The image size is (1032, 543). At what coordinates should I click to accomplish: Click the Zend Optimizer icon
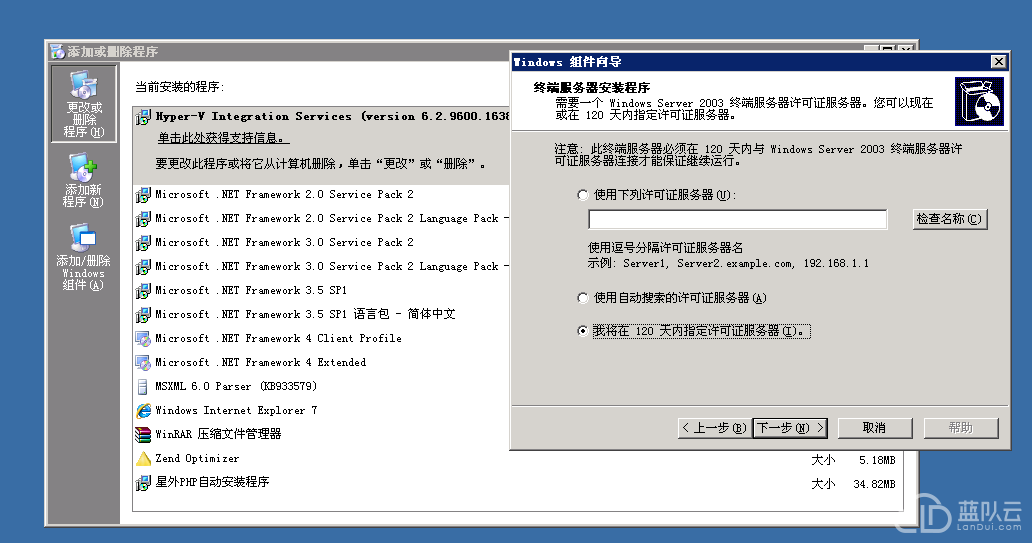coord(143,459)
